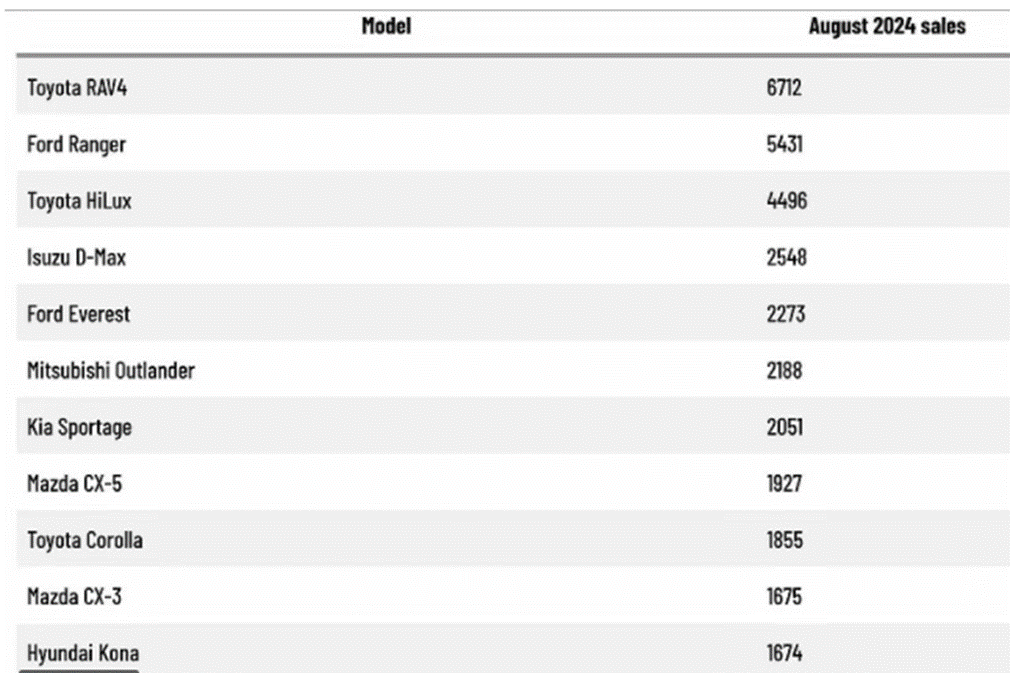Click the Model column header
1010x673 pixels.
point(386,27)
